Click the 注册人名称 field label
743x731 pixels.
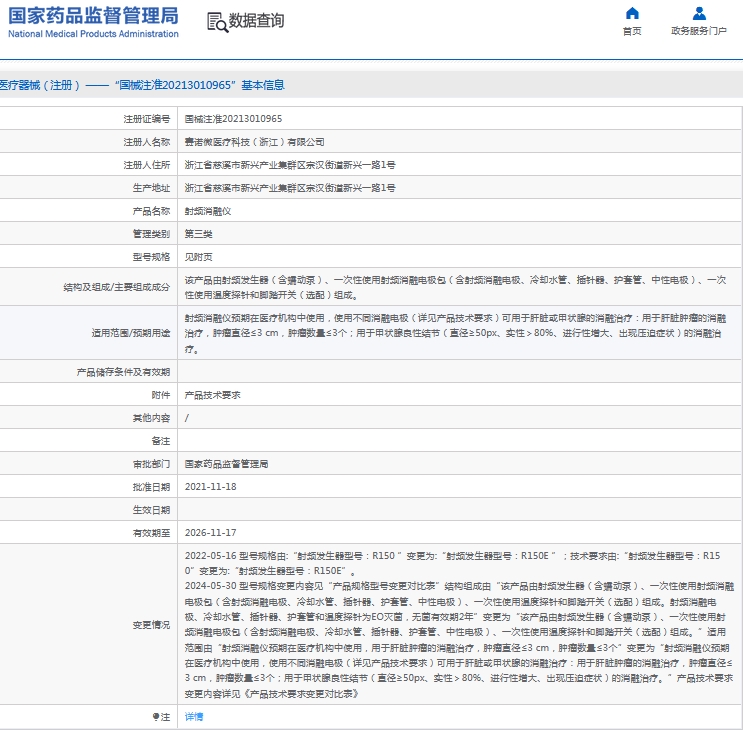[x=146, y=142]
